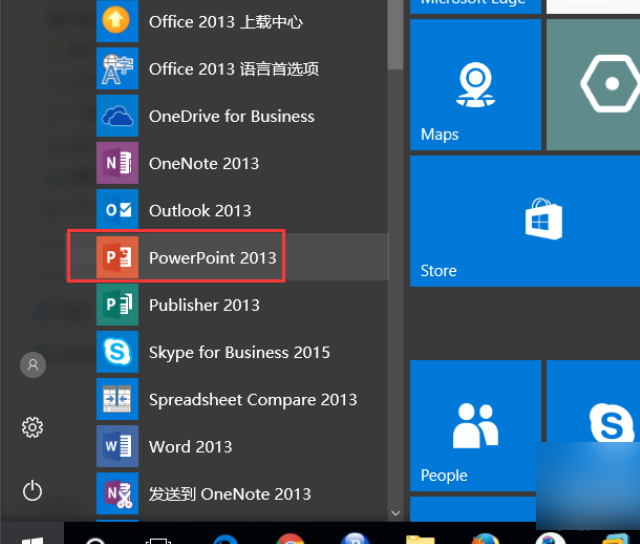Open PowerPoint 2013 orange icon
Image resolution: width=640 pixels, height=544 pixels.
coord(117,257)
